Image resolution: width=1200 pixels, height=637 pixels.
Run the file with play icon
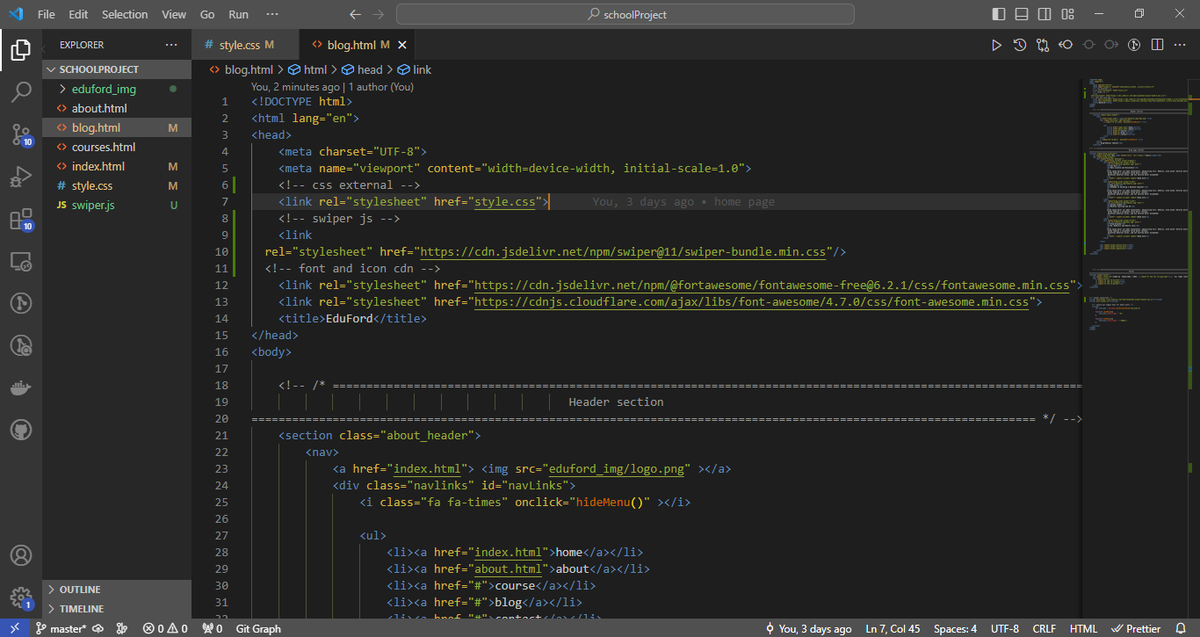996,45
